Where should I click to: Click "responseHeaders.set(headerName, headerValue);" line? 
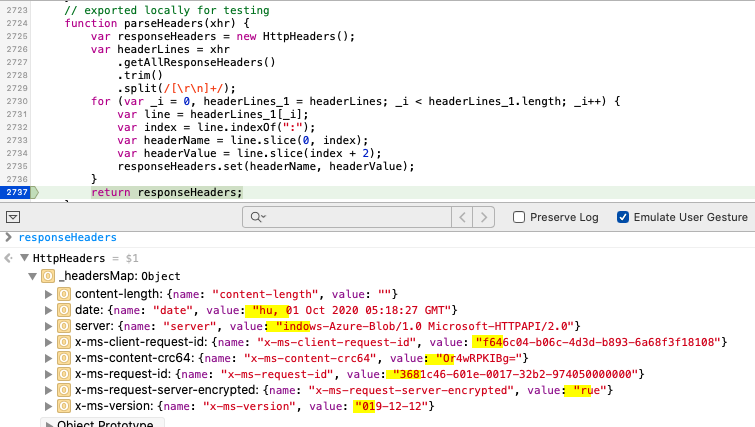coord(266,166)
